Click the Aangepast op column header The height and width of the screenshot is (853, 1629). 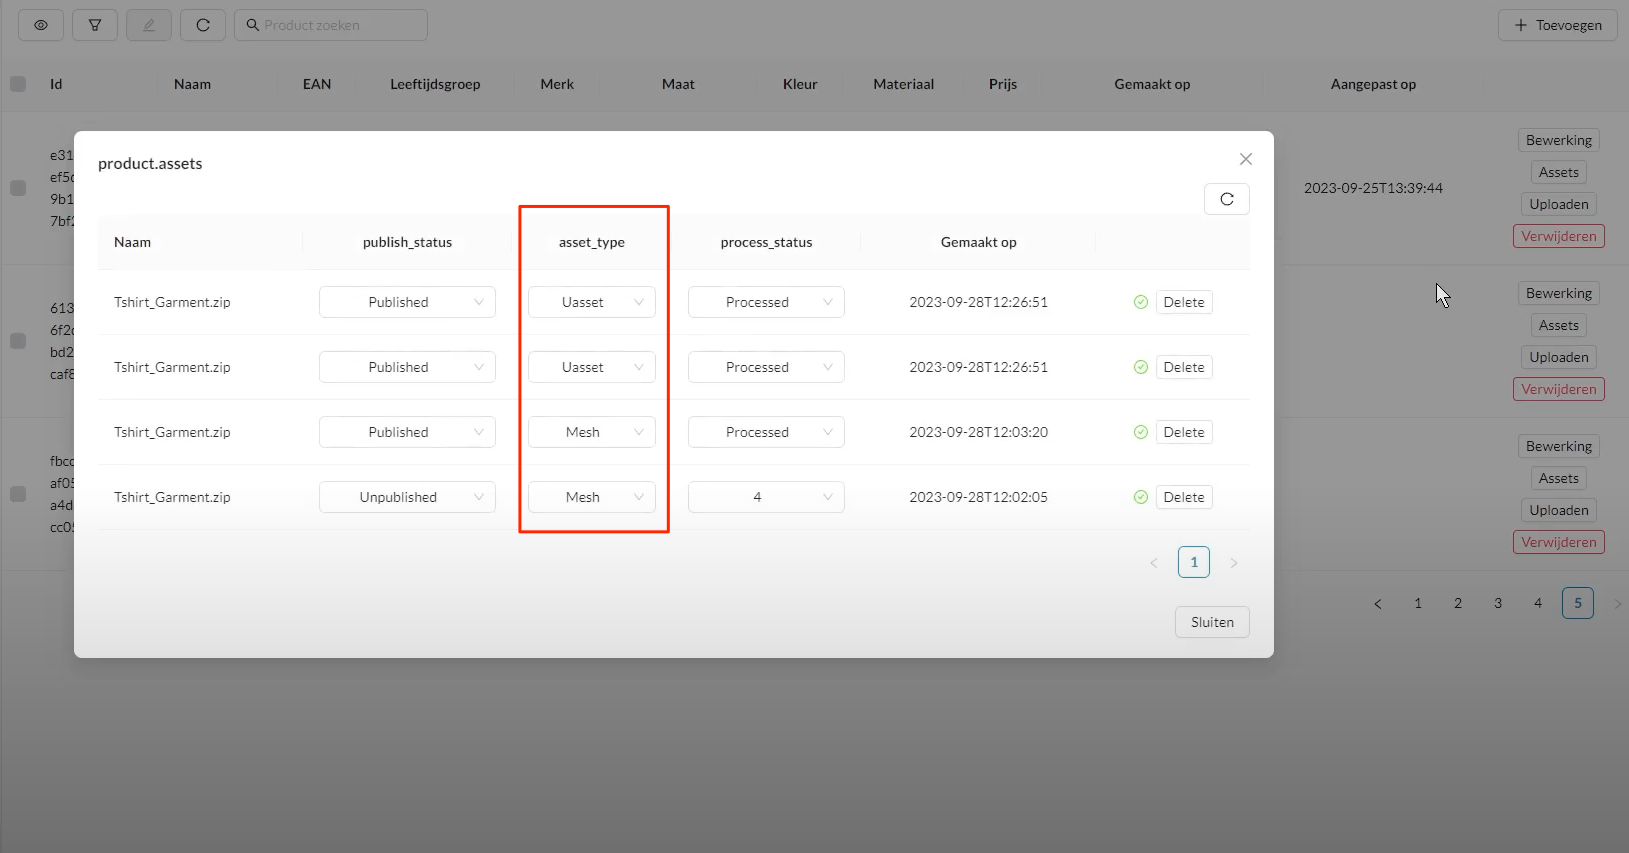pos(1373,84)
